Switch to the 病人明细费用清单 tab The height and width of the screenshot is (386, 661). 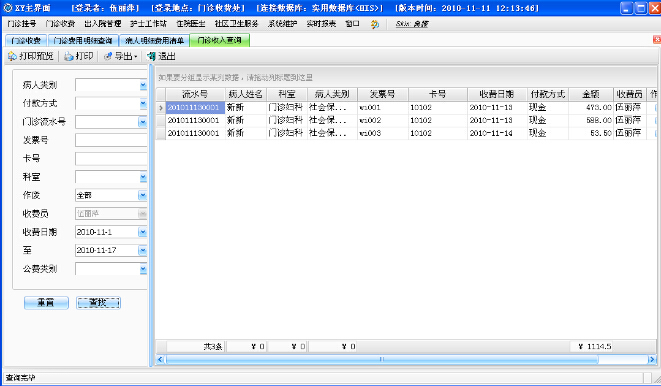(x=154, y=40)
